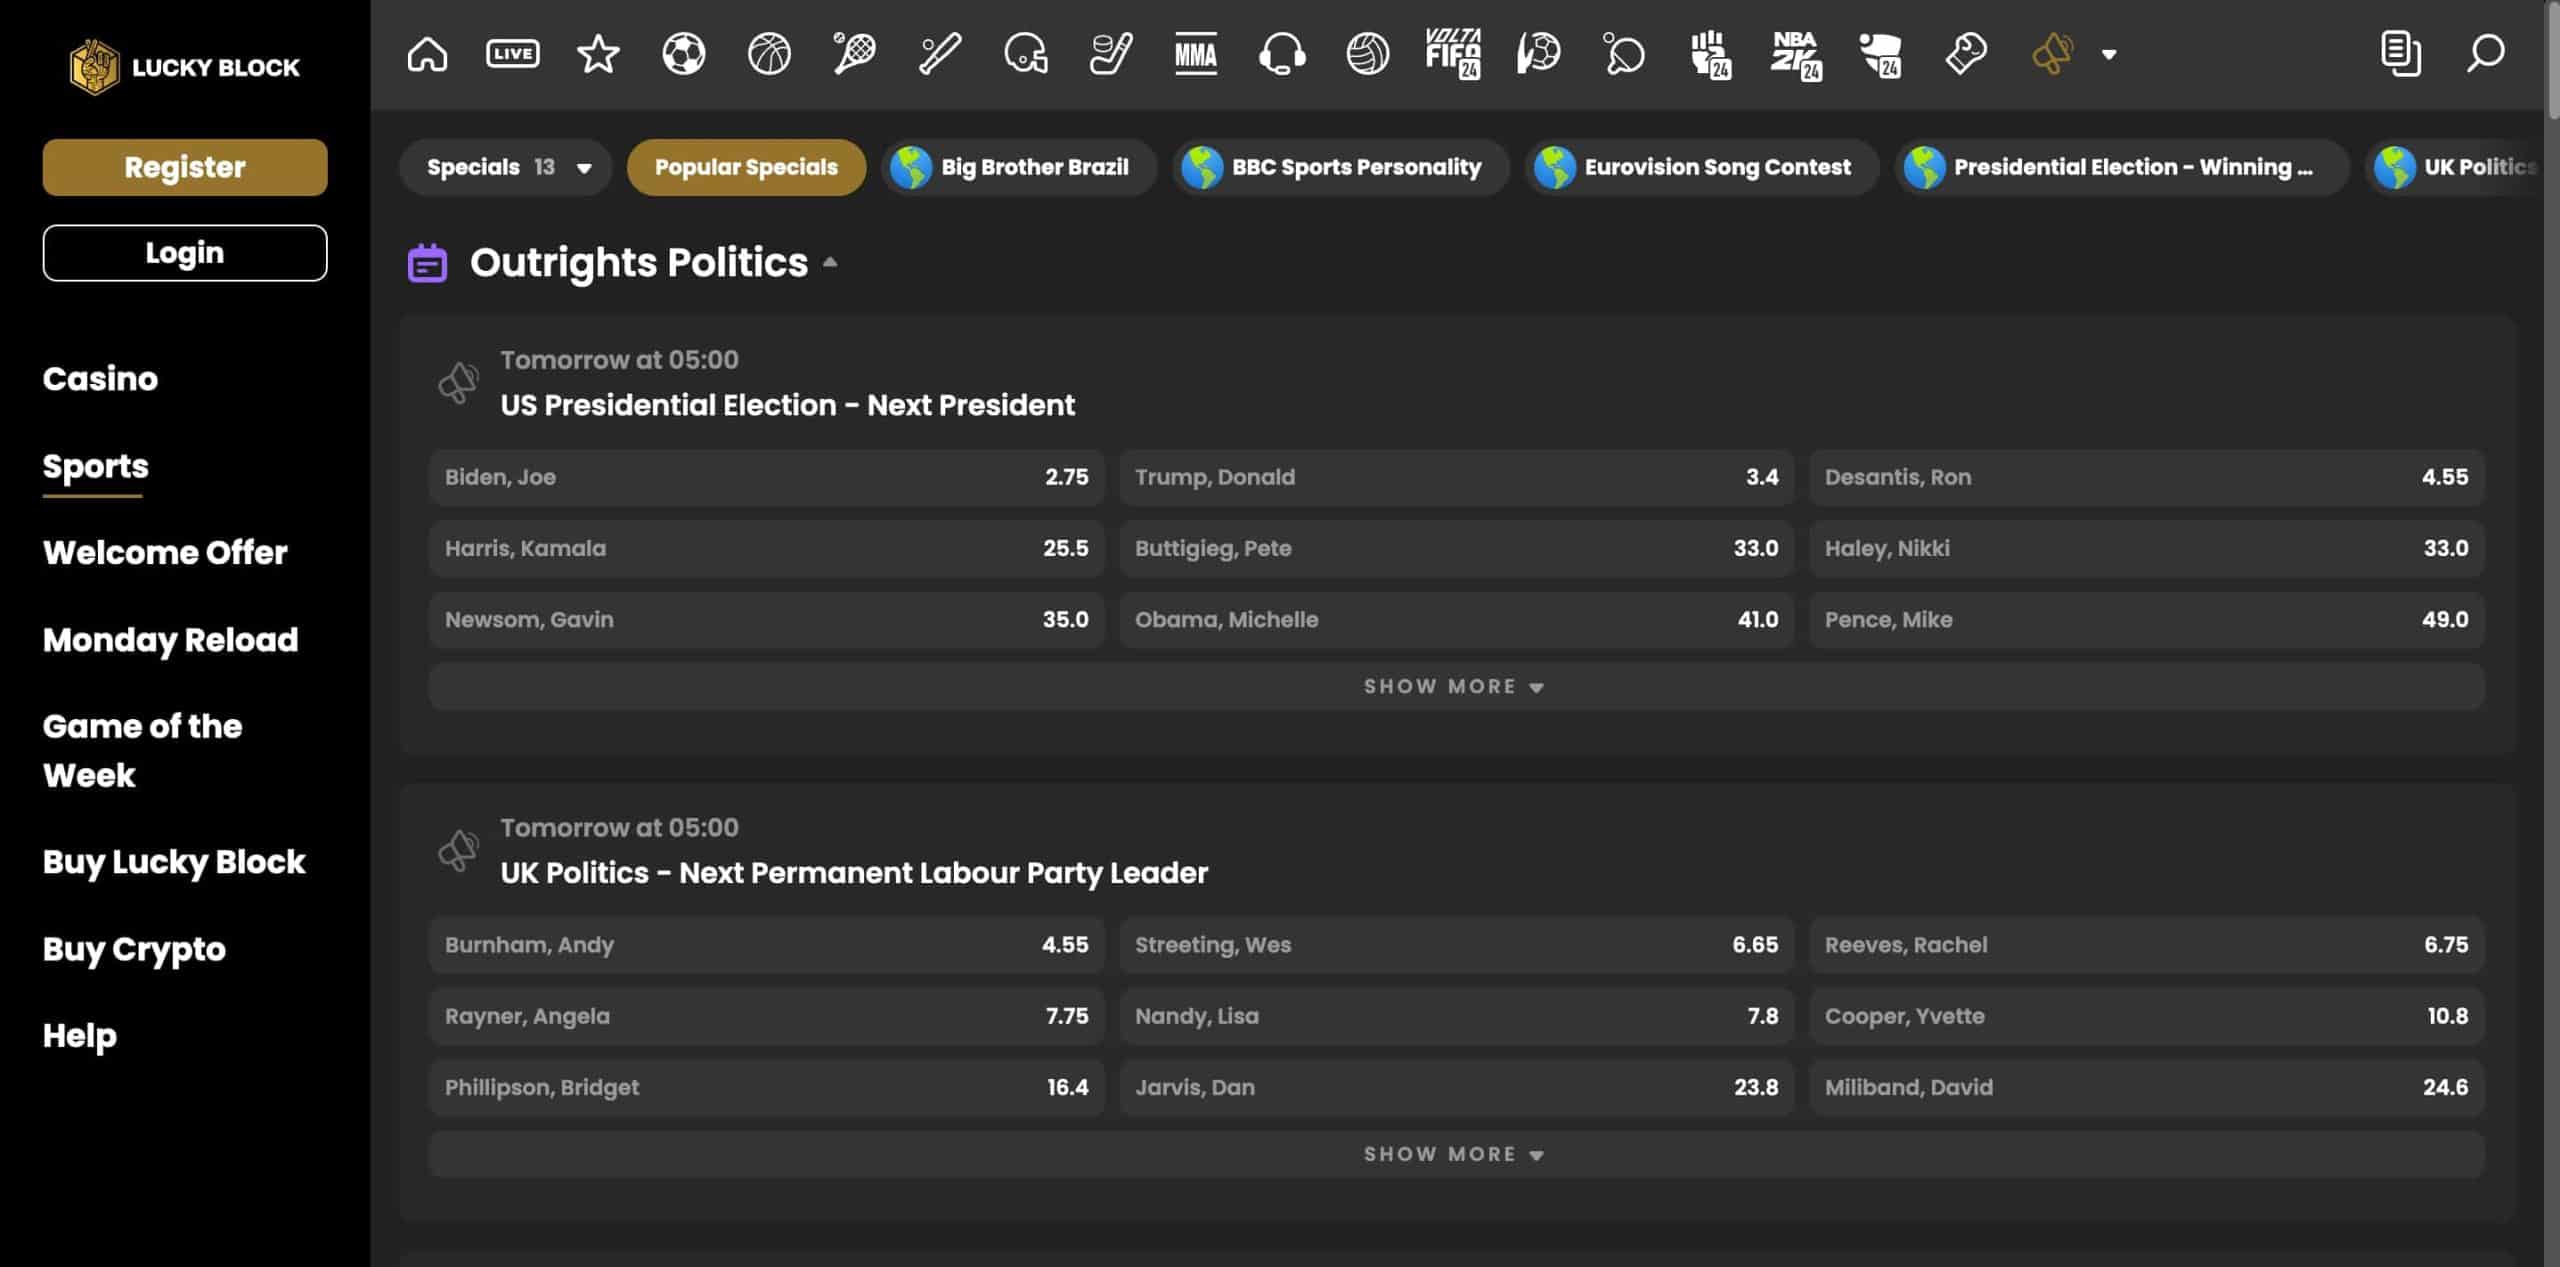Go to the Home icon
This screenshot has height=1267, width=2560.
[x=427, y=54]
